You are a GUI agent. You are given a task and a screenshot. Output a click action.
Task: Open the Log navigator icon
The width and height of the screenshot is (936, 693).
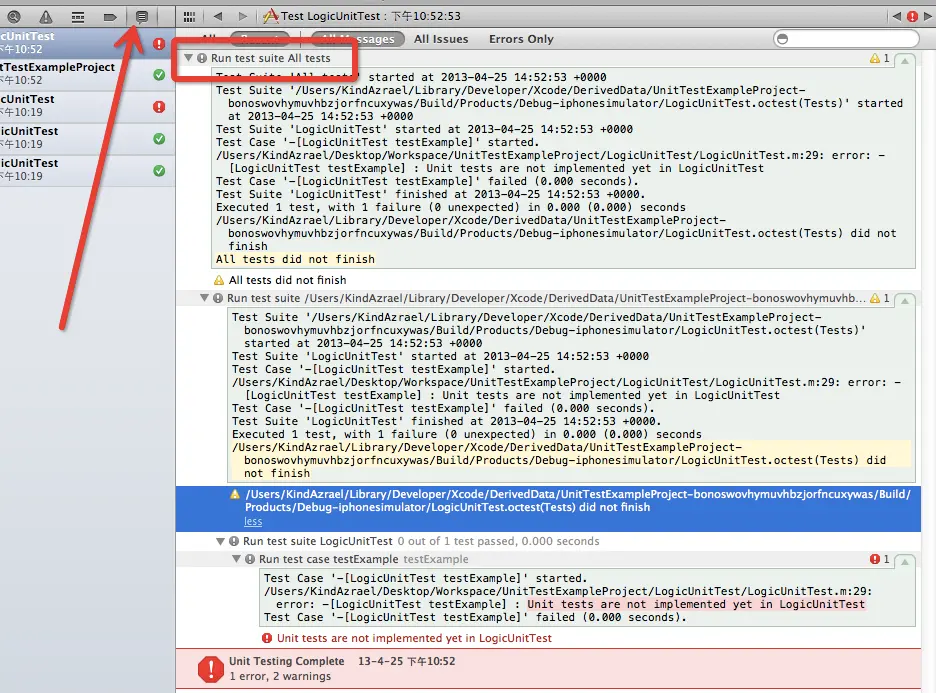click(141, 17)
